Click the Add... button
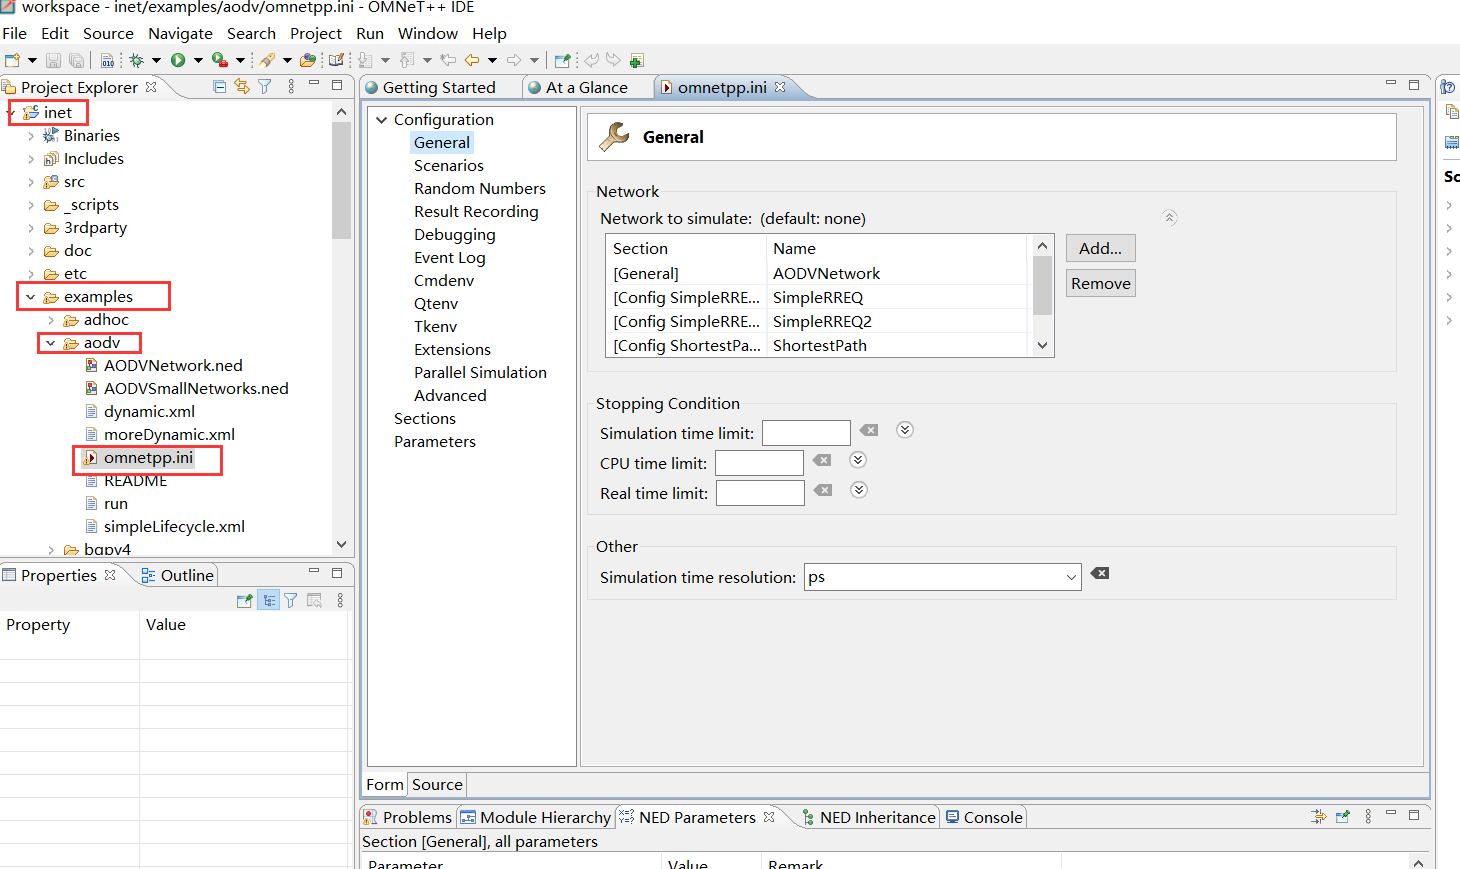This screenshot has height=869, width=1460. point(1100,248)
